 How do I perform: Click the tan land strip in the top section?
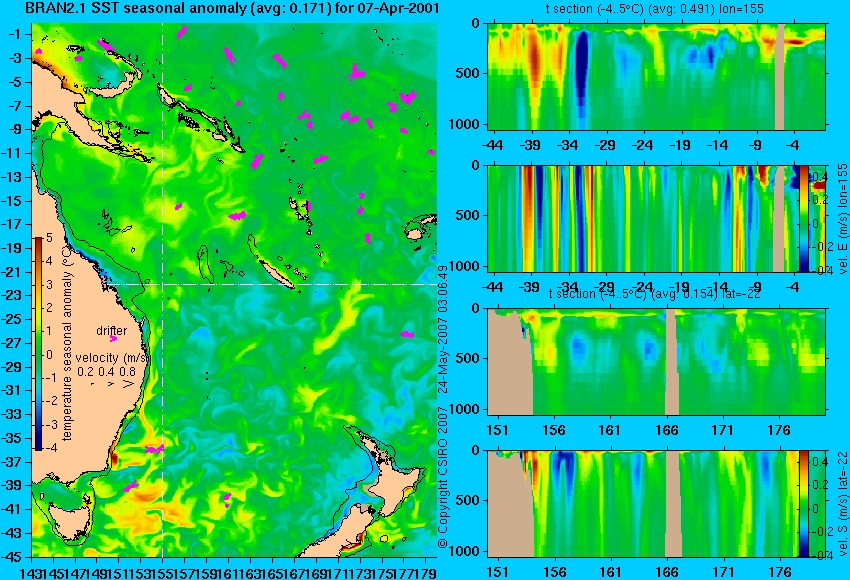click(x=780, y=76)
